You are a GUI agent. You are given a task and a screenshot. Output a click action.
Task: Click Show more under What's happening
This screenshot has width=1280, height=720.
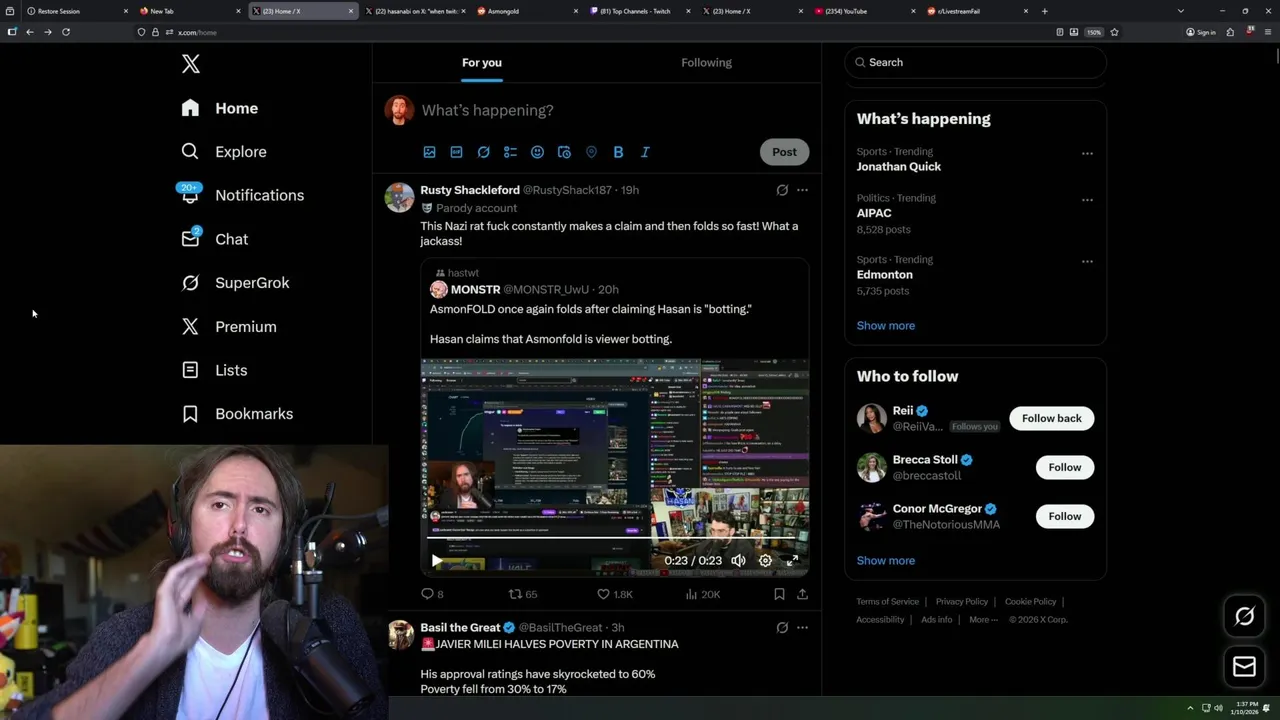tap(886, 326)
